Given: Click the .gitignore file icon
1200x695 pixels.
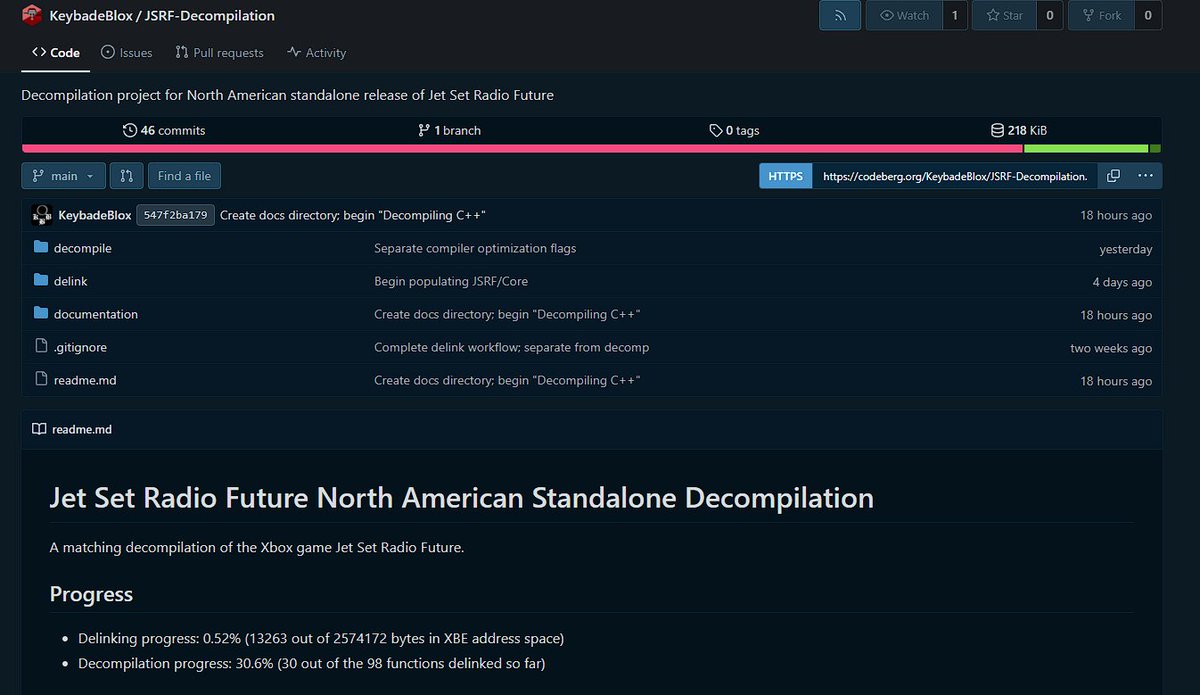Looking at the screenshot, I should pyautogui.click(x=41, y=347).
